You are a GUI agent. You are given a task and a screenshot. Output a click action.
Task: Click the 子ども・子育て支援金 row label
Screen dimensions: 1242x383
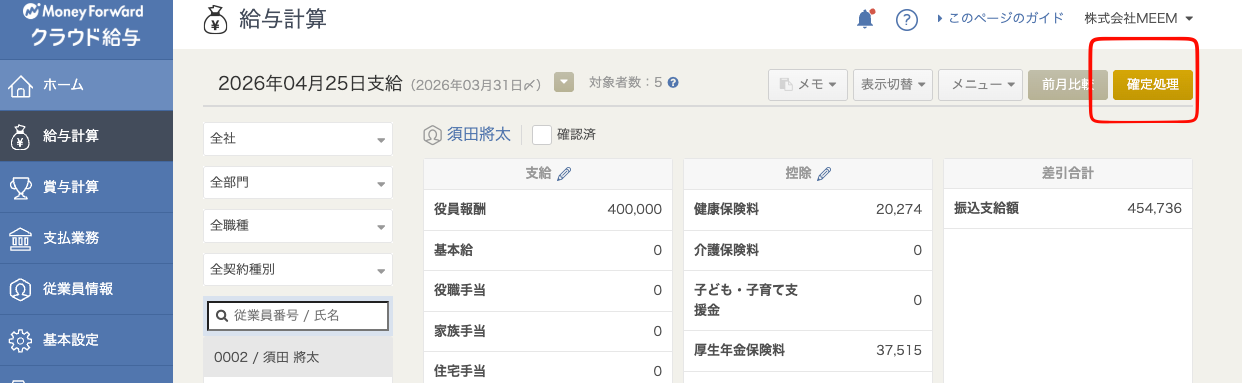(x=746, y=300)
